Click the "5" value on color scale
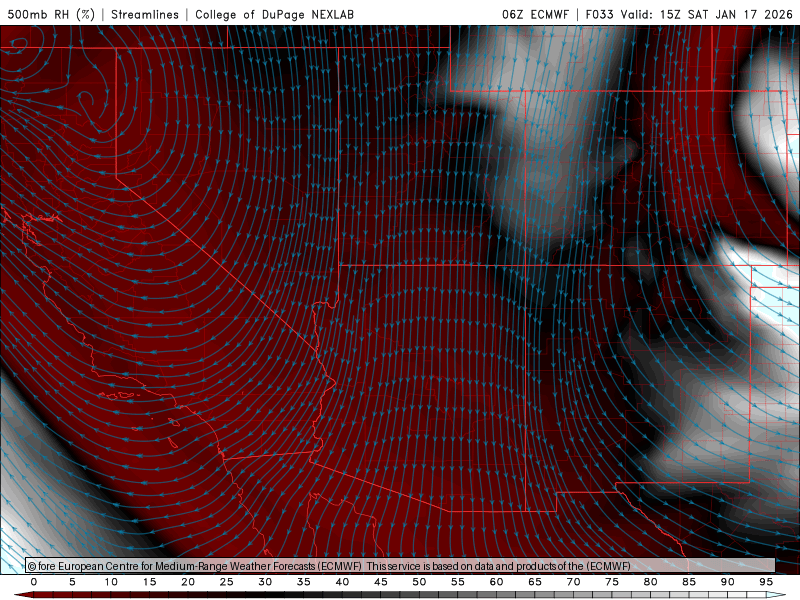 tap(72, 582)
